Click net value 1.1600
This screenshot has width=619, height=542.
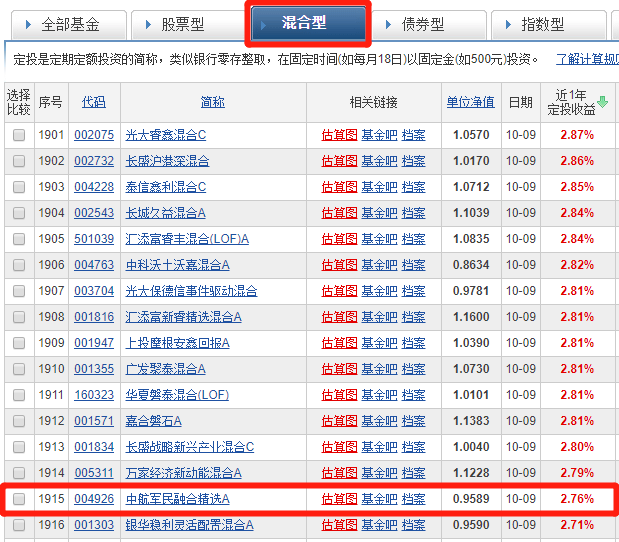coord(471,317)
